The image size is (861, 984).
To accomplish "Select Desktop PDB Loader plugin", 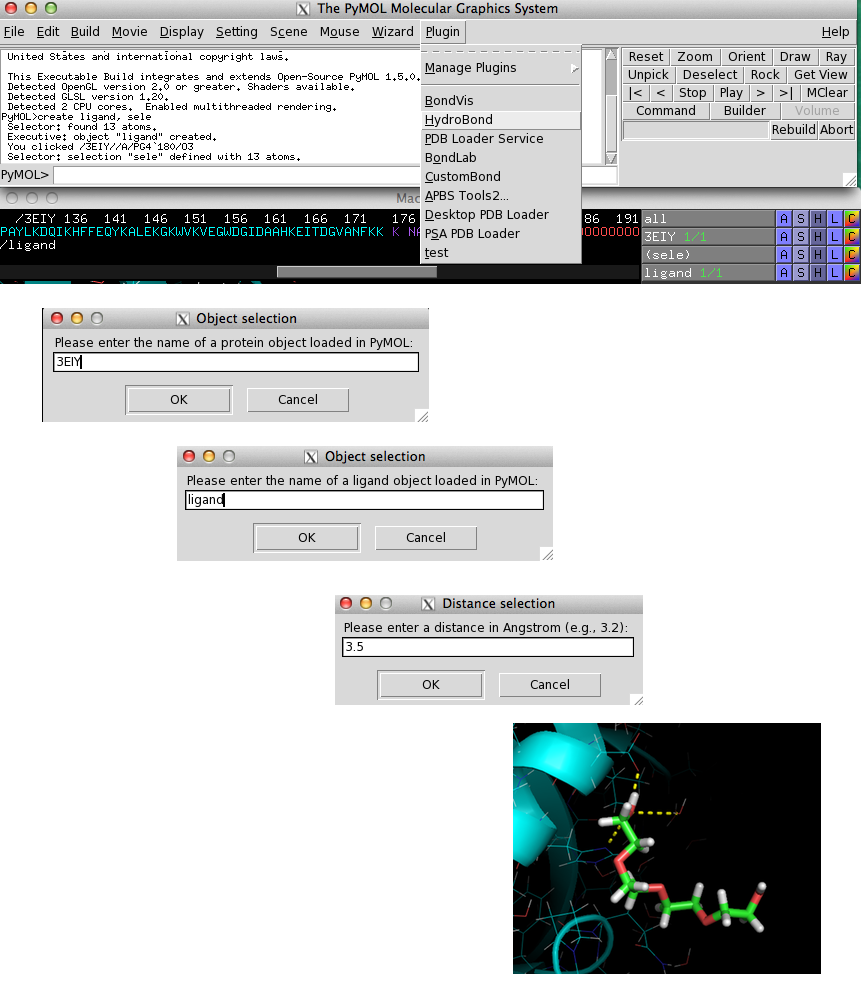I will 500,215.
